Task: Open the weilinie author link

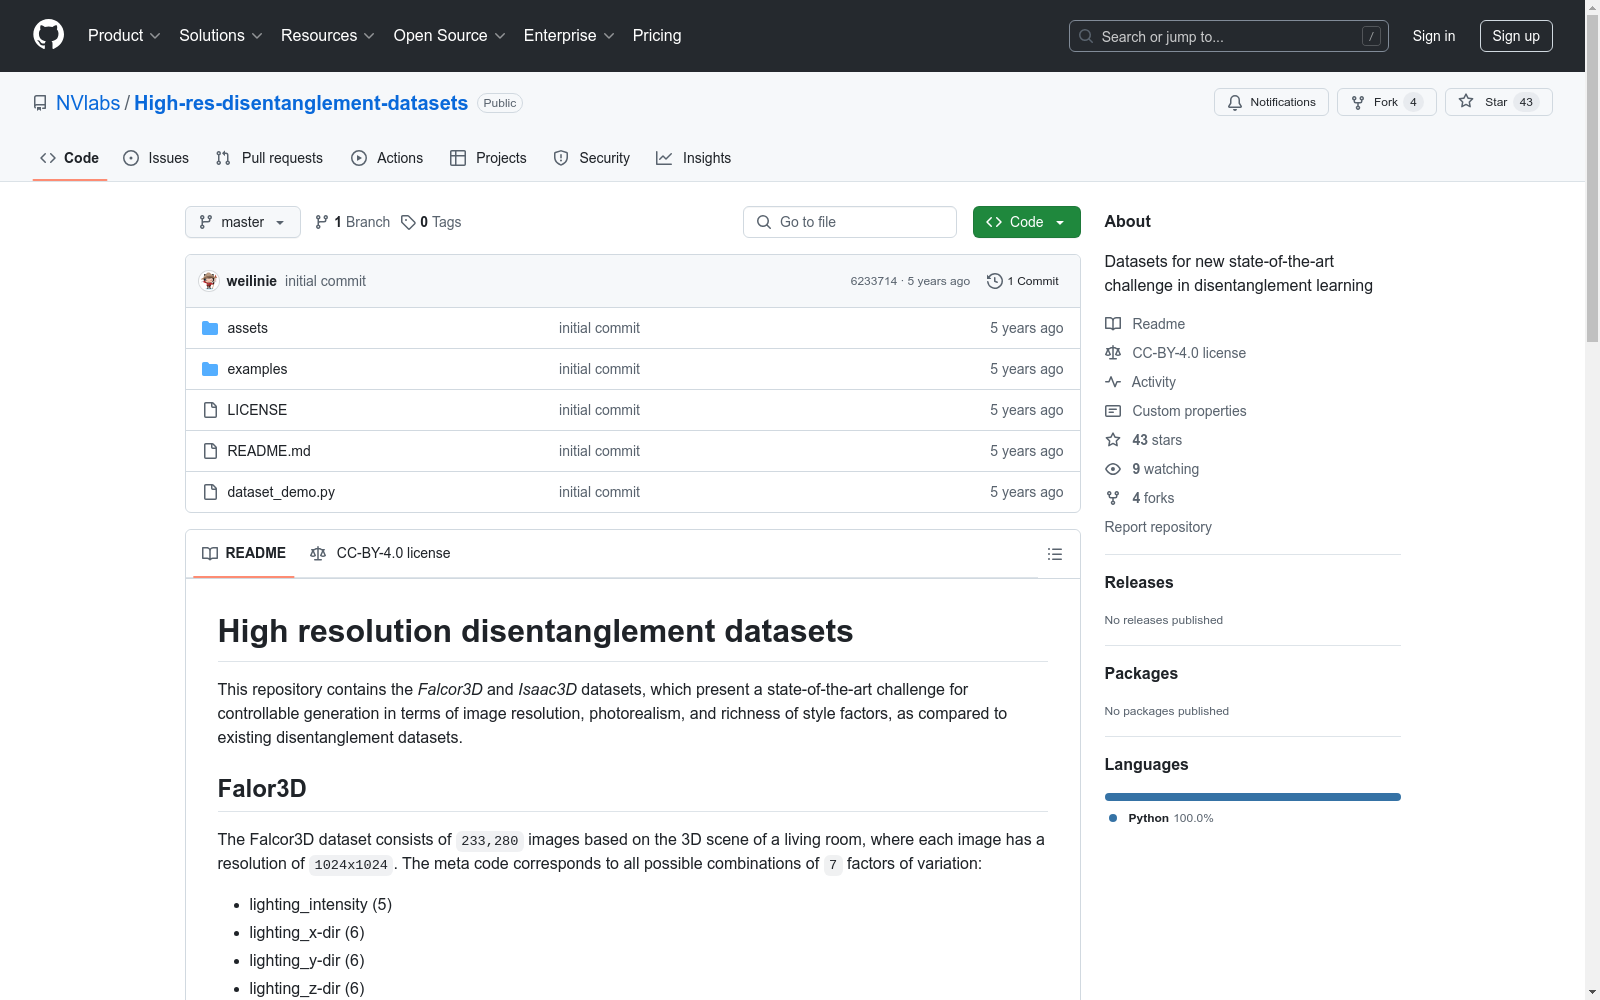Action: (x=252, y=281)
